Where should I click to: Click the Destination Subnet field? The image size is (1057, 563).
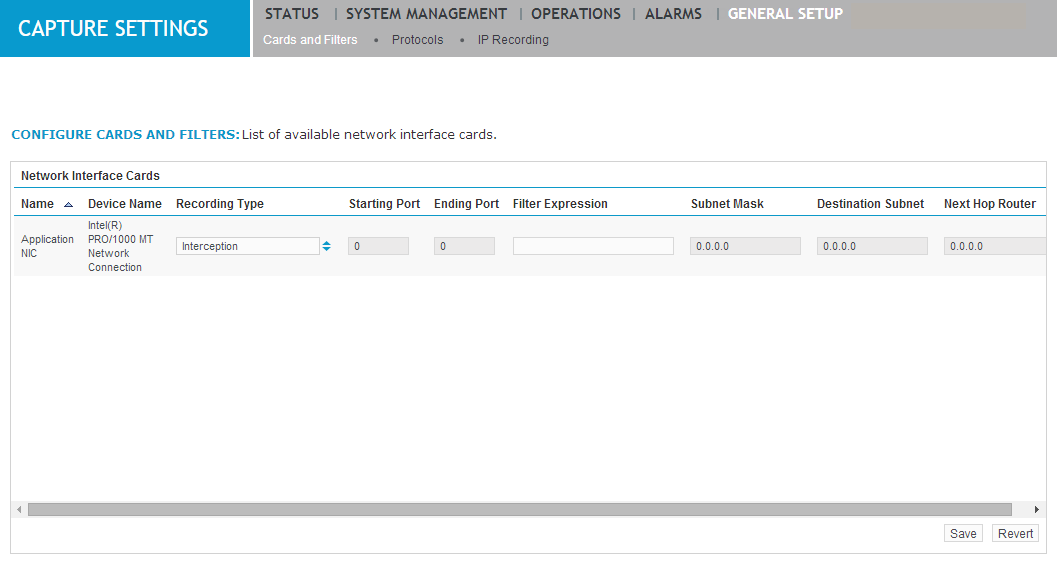click(872, 246)
